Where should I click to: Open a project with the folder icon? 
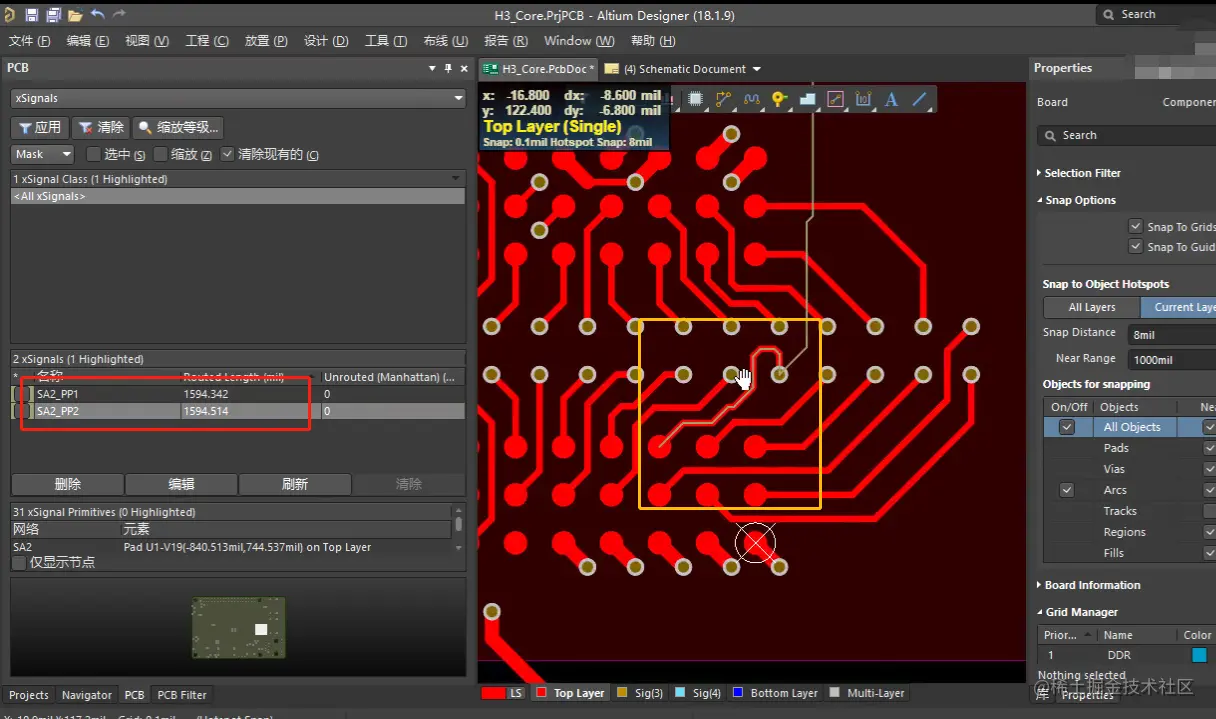75,15
